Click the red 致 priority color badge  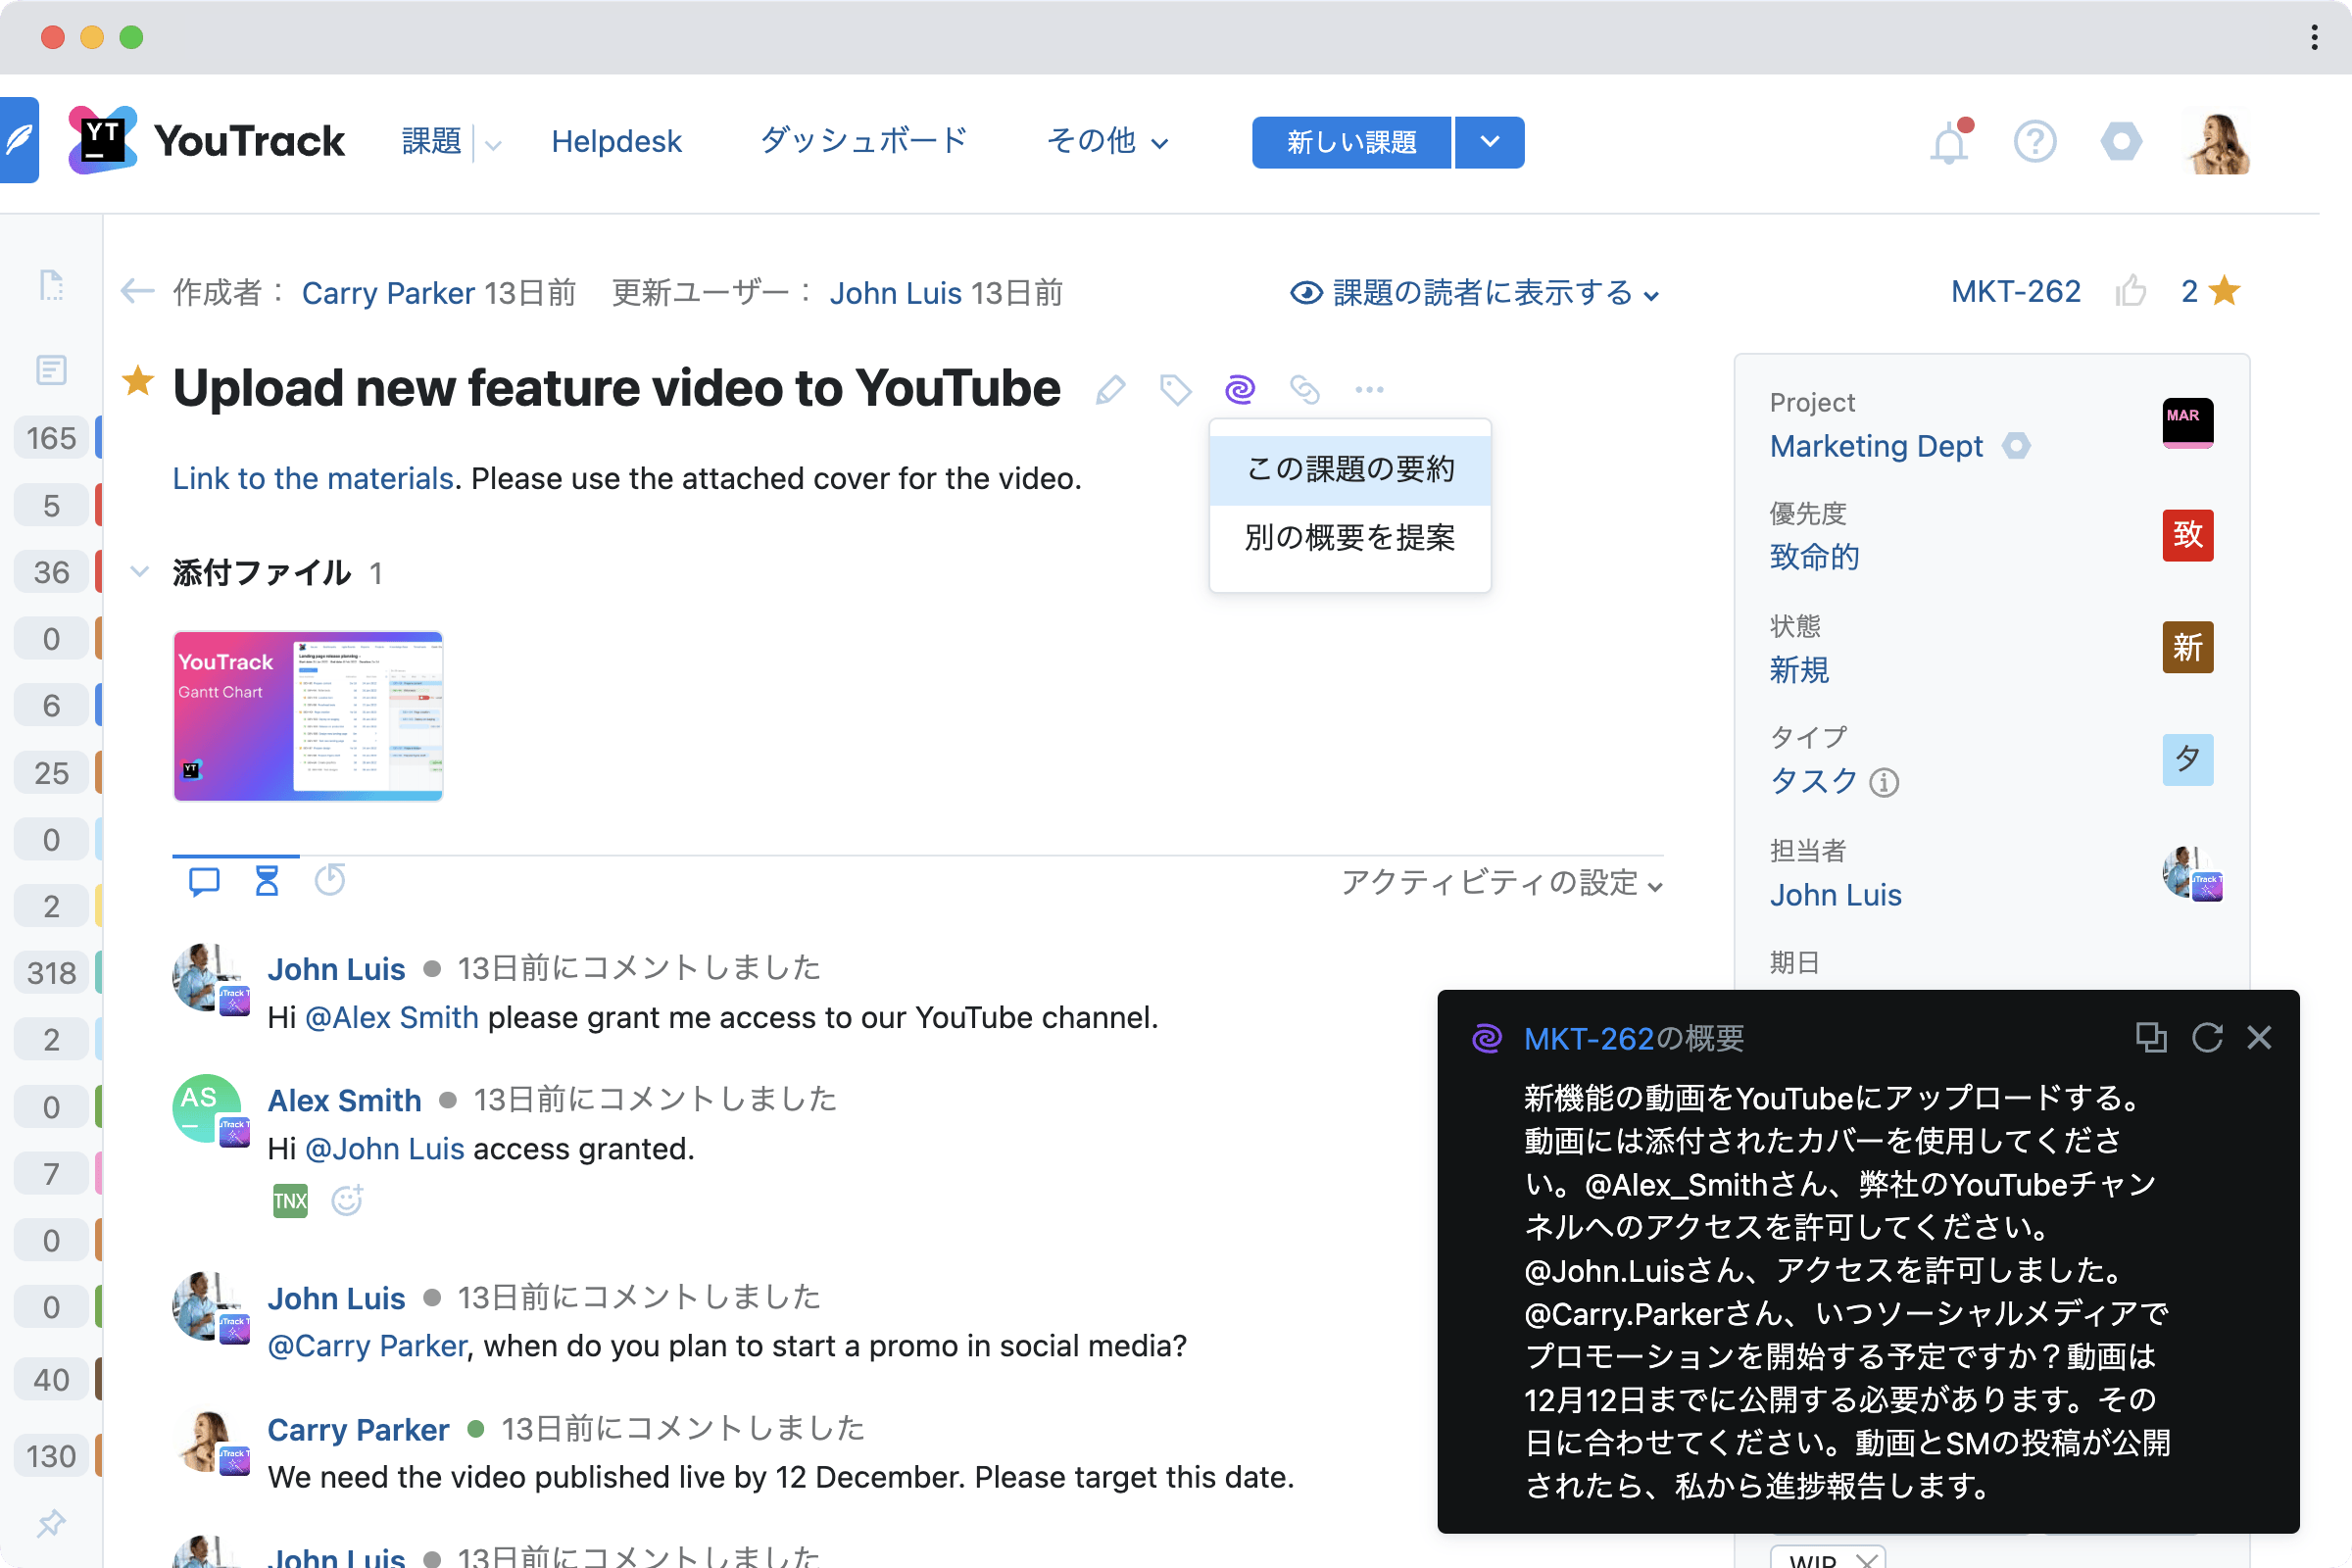coord(2187,535)
